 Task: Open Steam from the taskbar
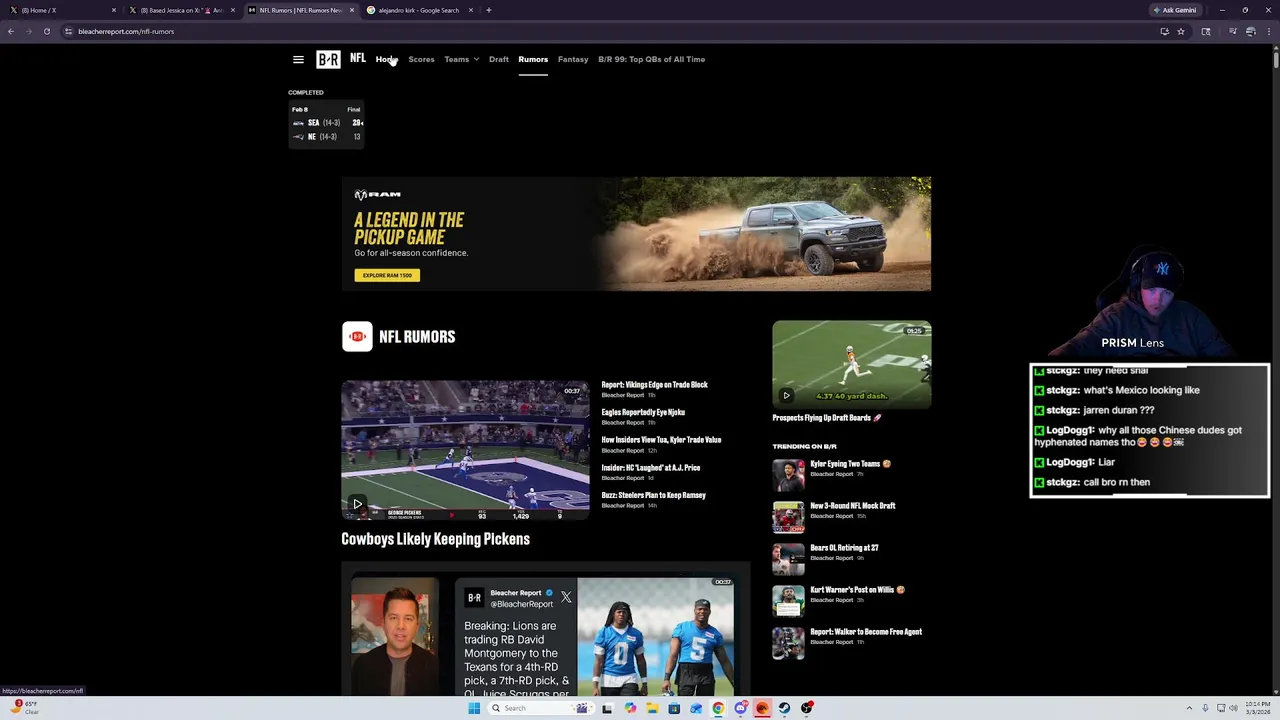pos(784,708)
